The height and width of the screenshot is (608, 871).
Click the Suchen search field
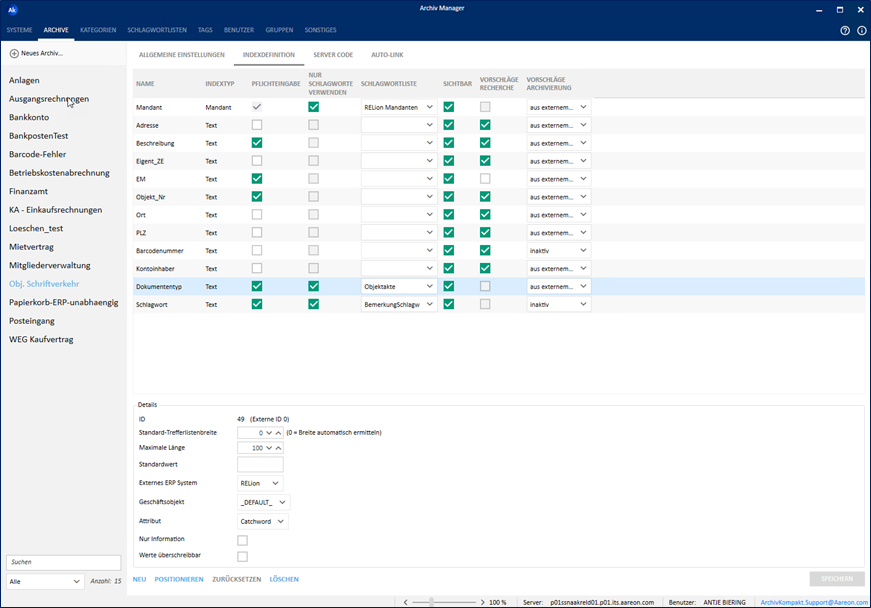(62, 562)
